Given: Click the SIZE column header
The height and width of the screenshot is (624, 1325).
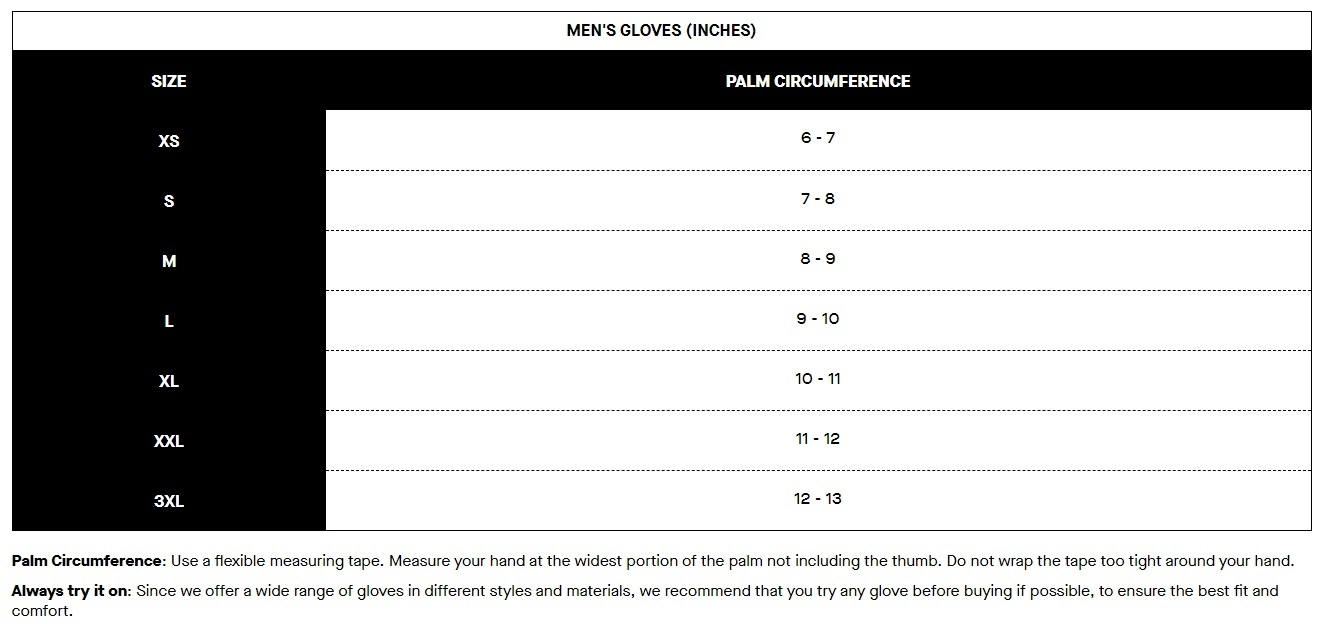Looking at the screenshot, I should click(x=168, y=81).
